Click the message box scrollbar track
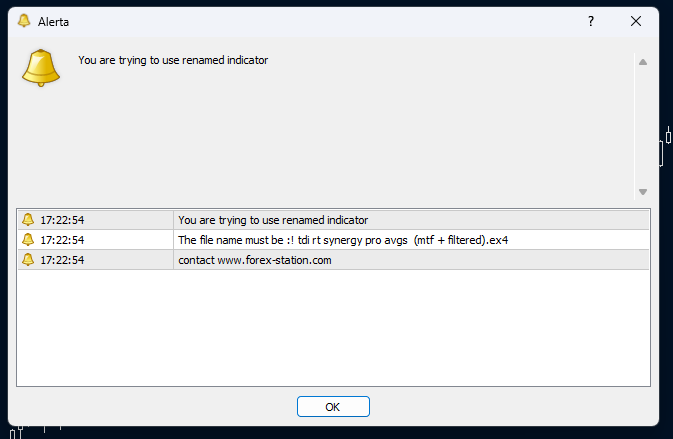The width and height of the screenshot is (673, 439). (643, 126)
